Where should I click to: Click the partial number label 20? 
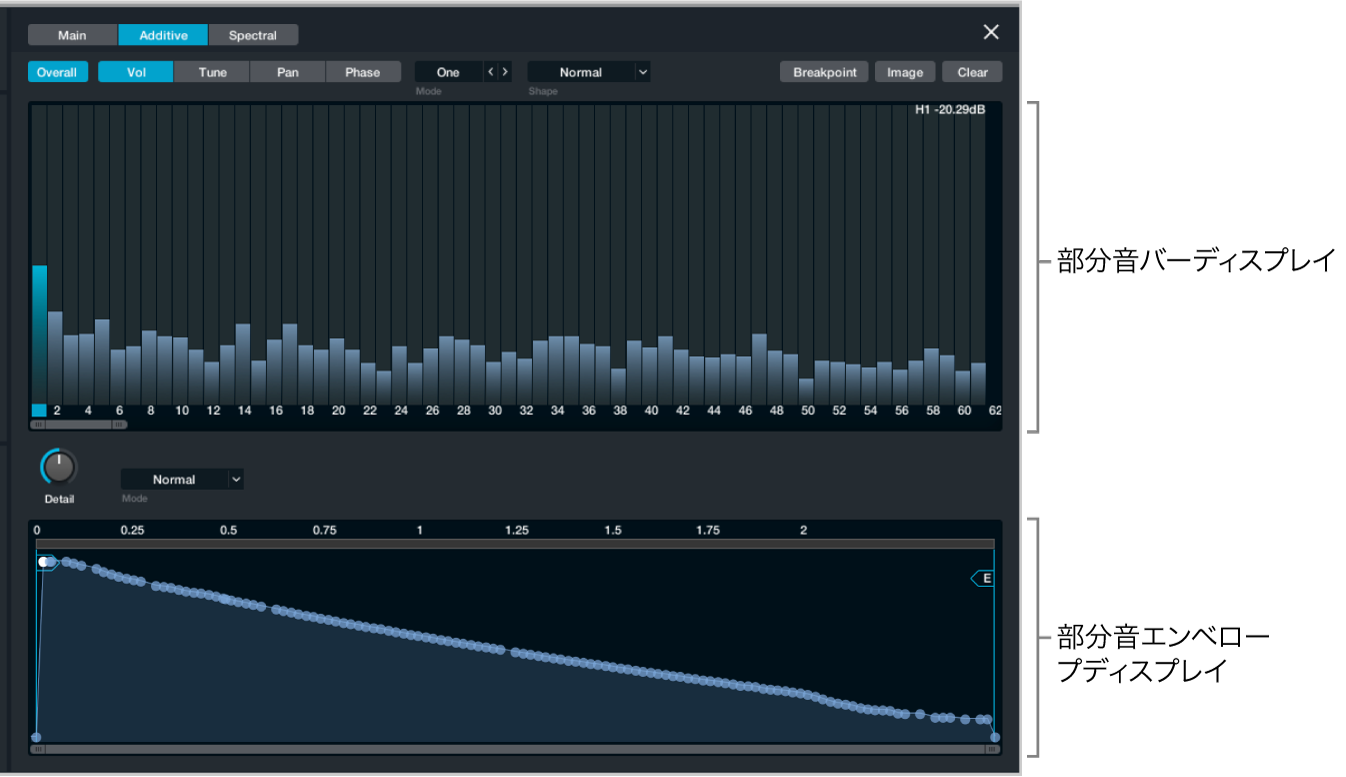point(338,411)
